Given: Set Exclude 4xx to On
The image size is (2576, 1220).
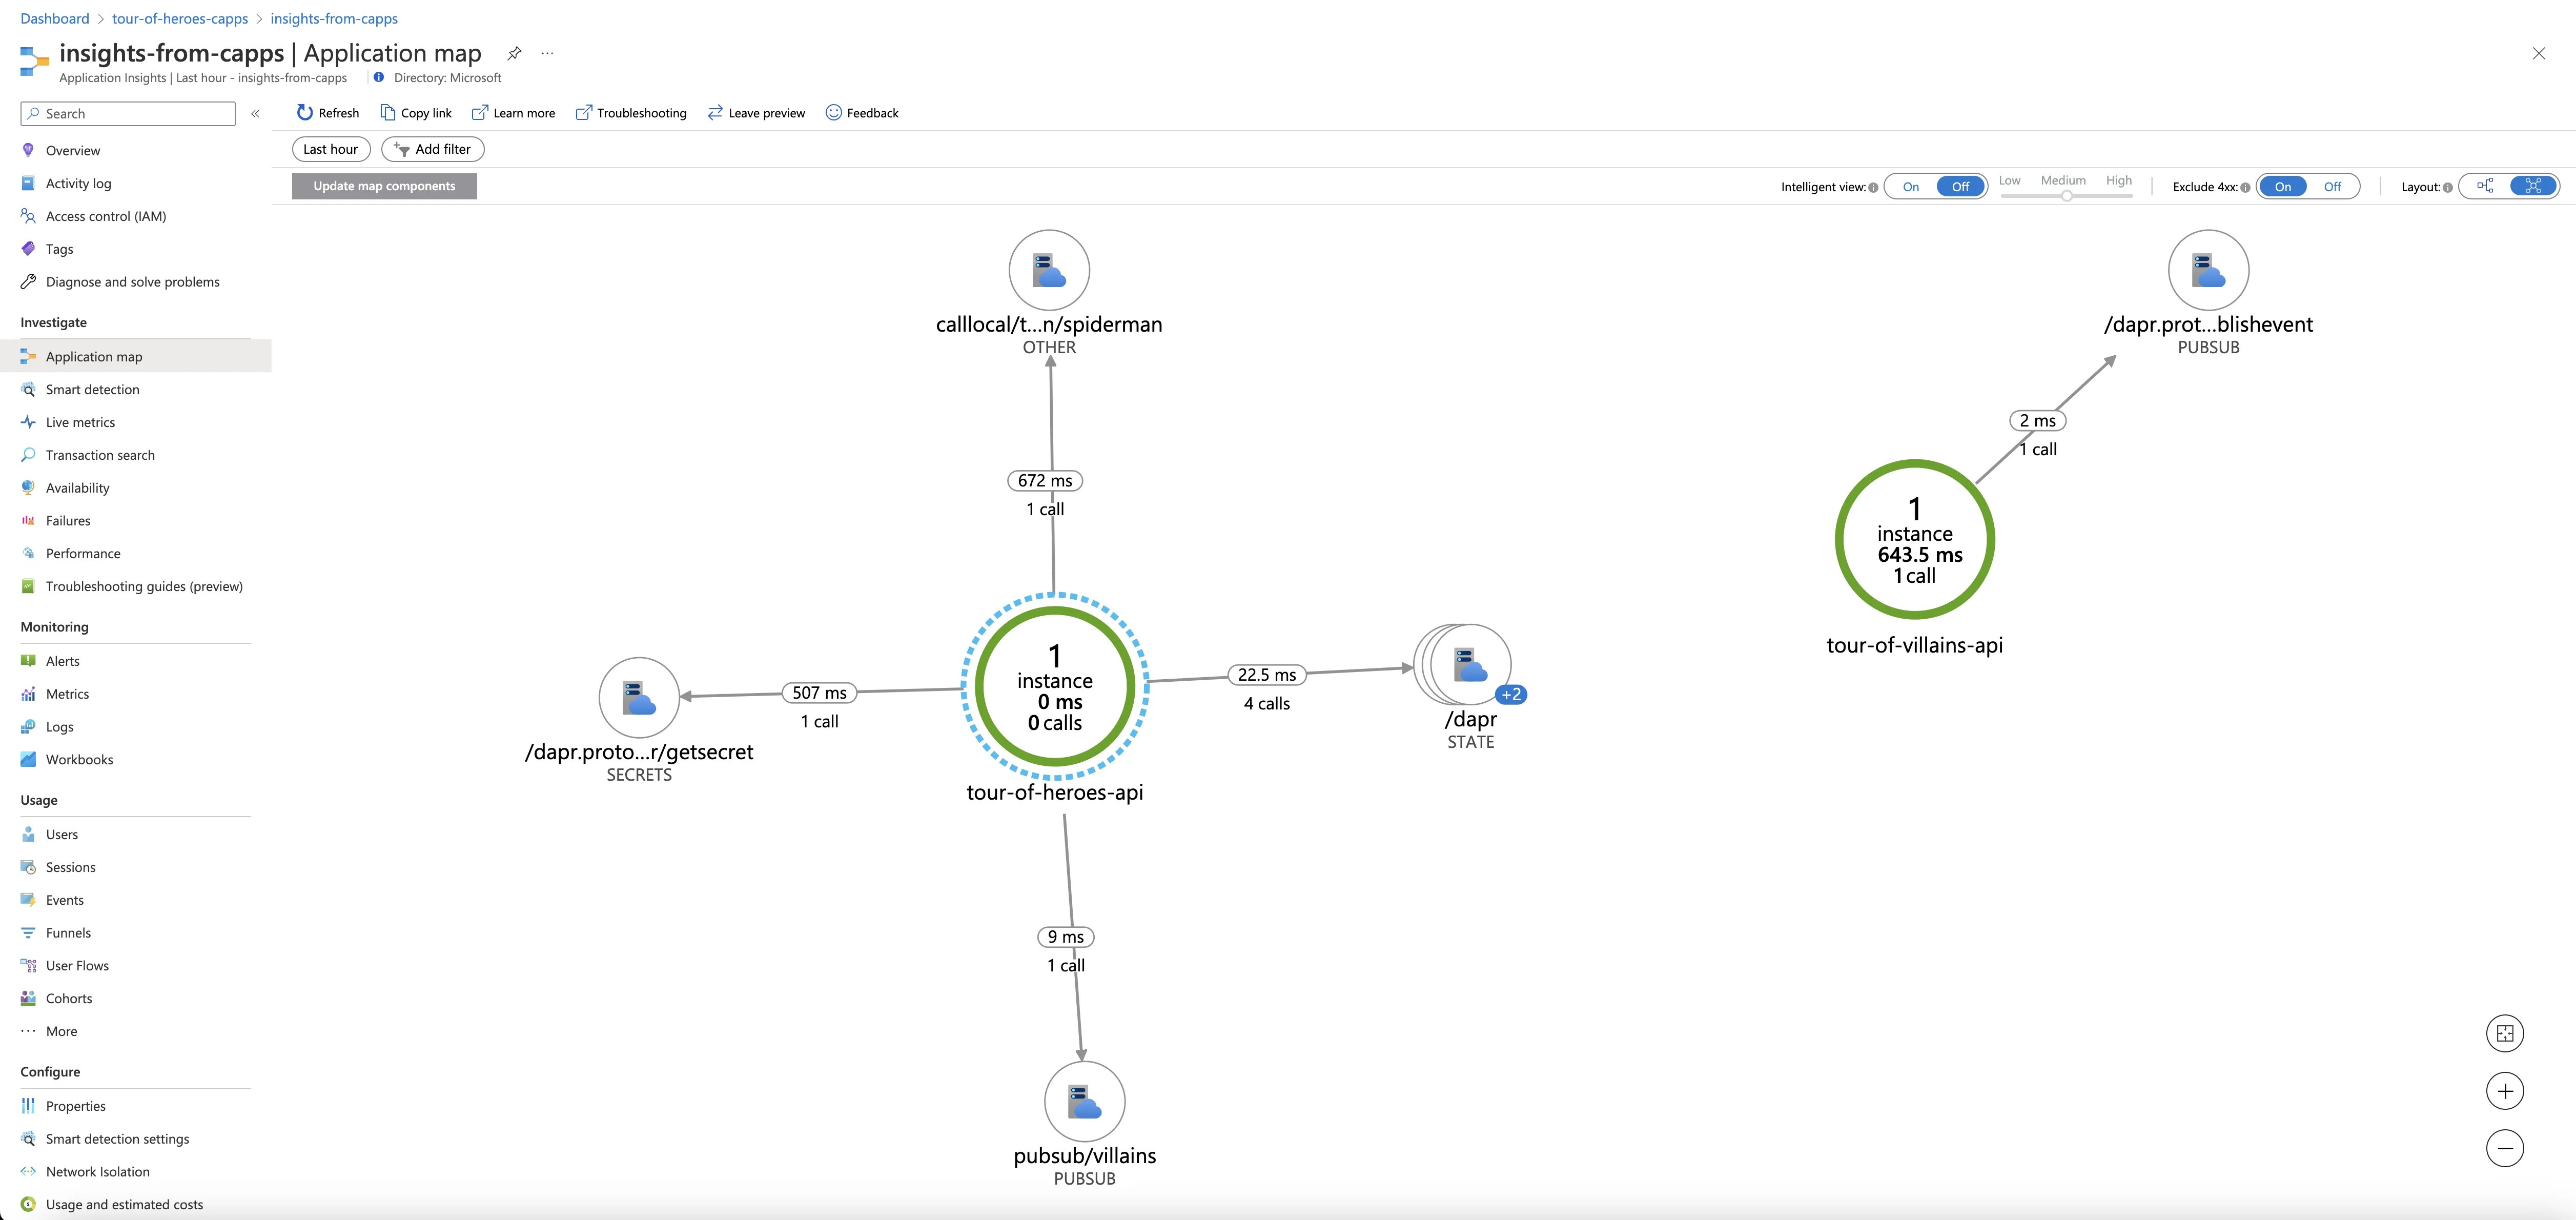Looking at the screenshot, I should click(x=2283, y=187).
